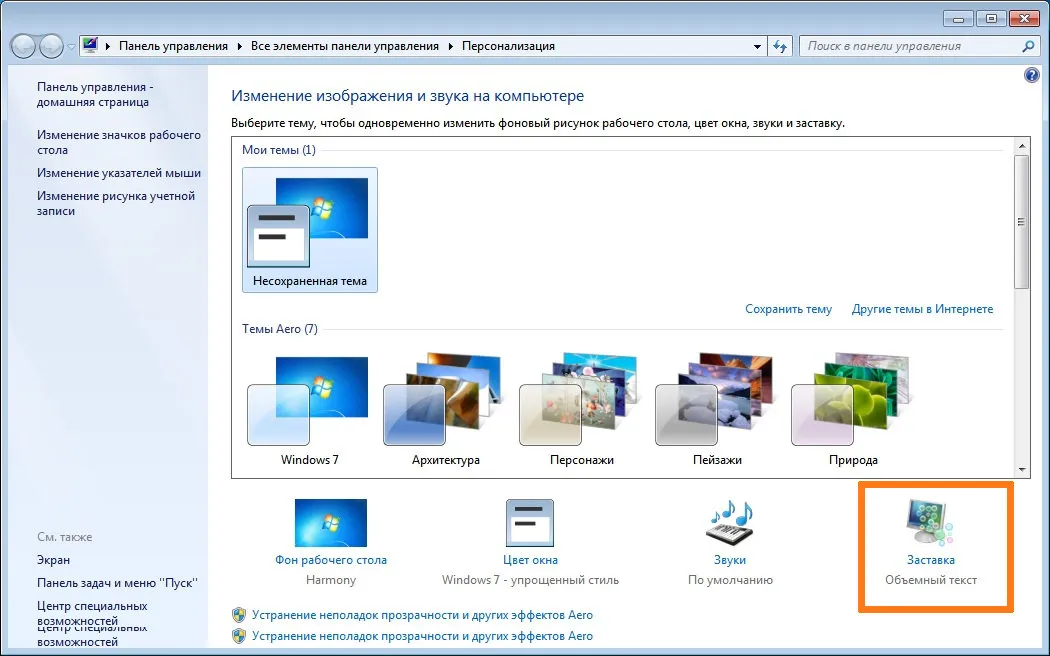Image resolution: width=1050 pixels, height=656 pixels.
Task: Click the Forward navigation arrow
Action: pos(51,46)
